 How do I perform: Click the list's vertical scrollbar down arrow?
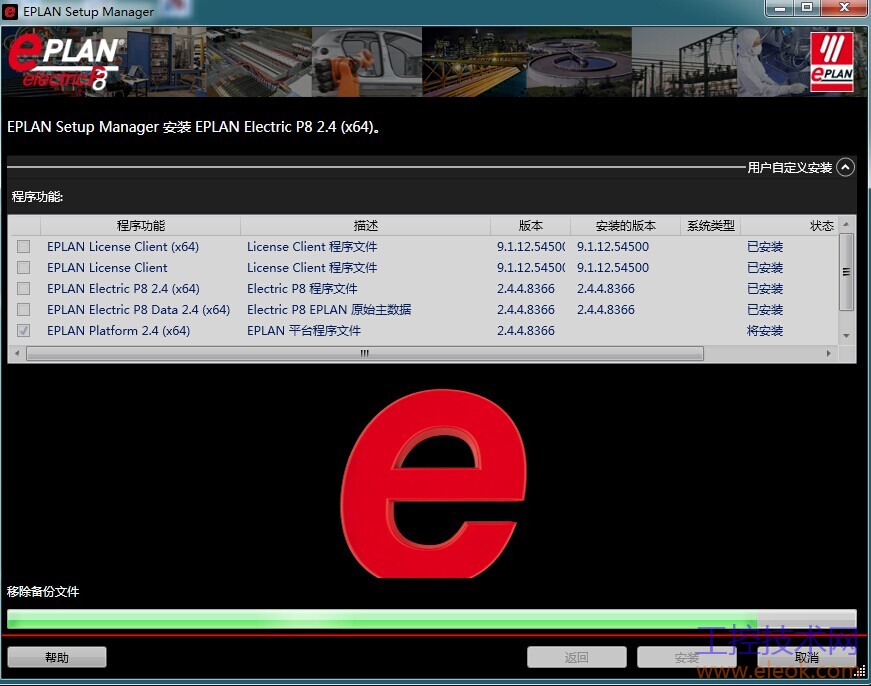coord(846,336)
